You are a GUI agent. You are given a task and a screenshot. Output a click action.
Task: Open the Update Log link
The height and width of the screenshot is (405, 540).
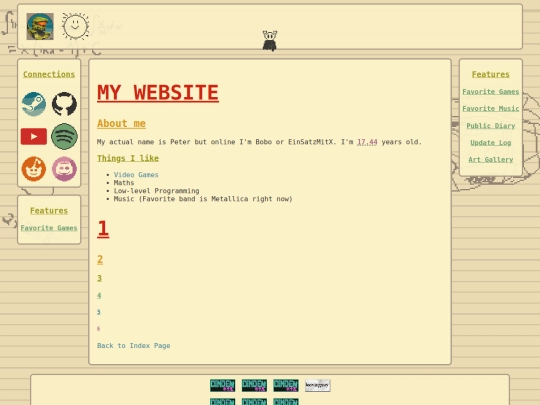pos(491,143)
